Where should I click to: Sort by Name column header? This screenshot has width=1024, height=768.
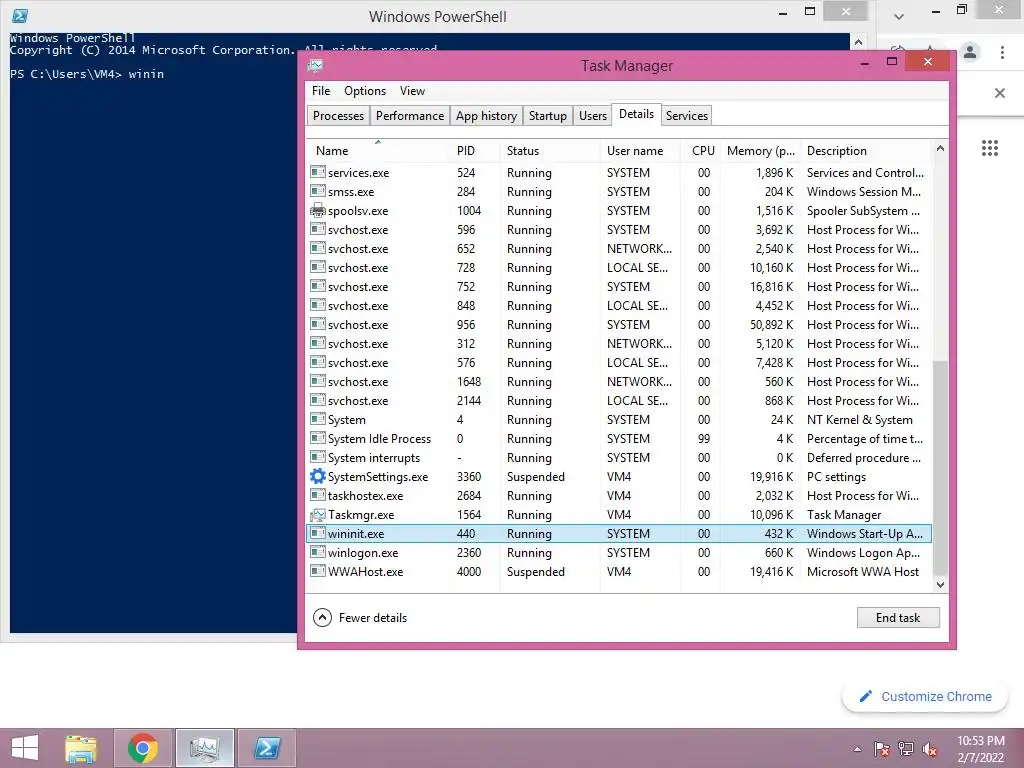pyautogui.click(x=379, y=151)
